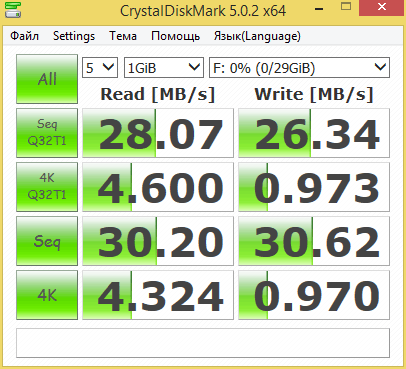The height and width of the screenshot is (369, 406).
Task: Click the CrystalDiskMark app icon in title bar
Action: (13, 10)
